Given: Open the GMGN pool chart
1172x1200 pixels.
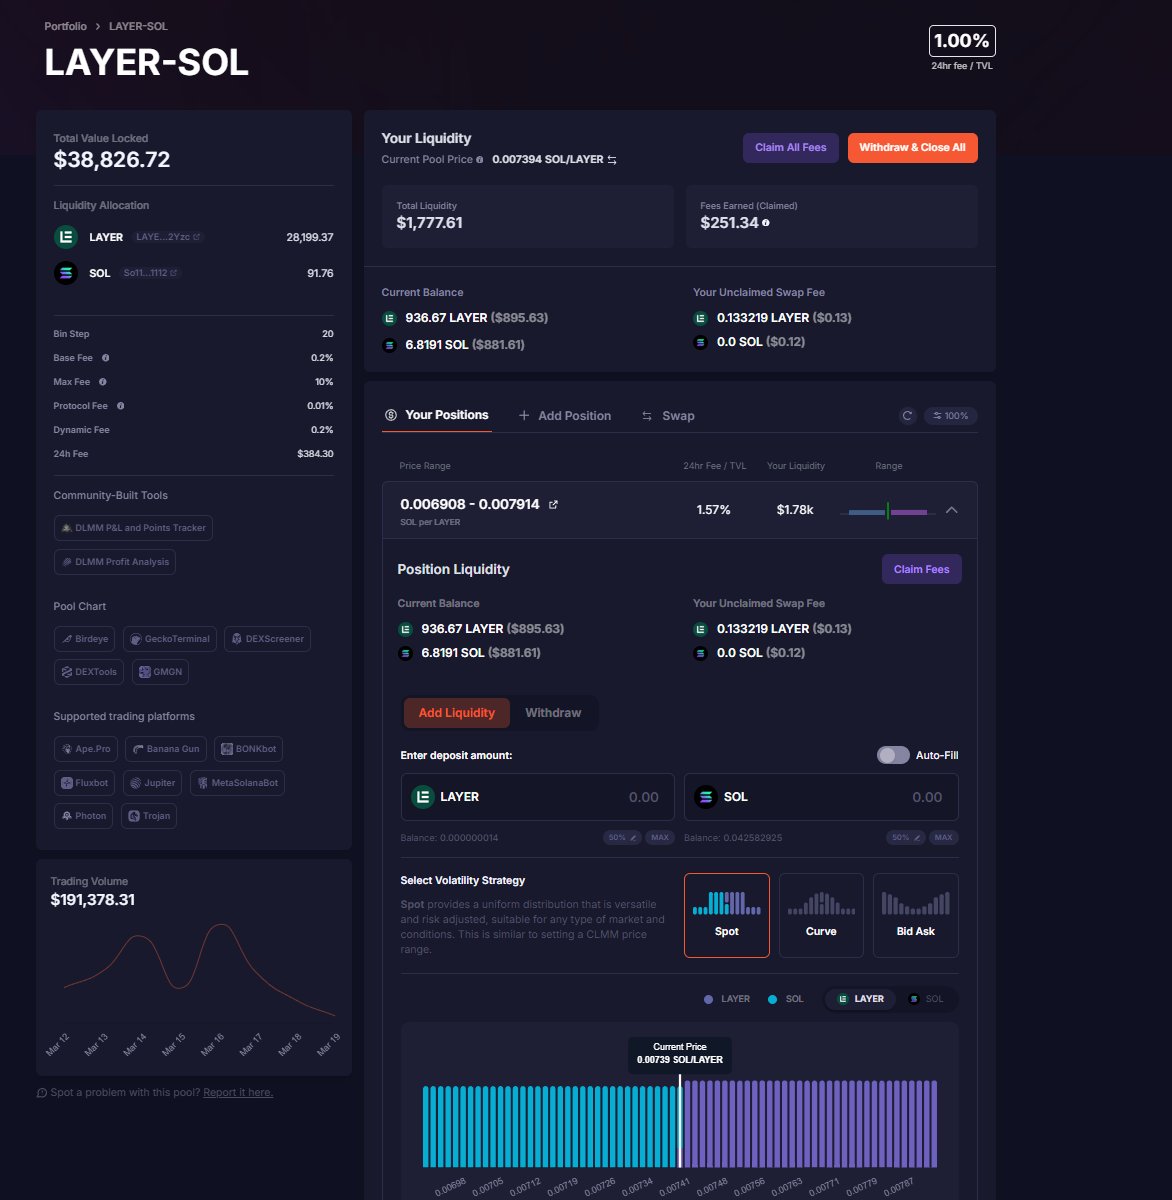Looking at the screenshot, I should point(160,672).
